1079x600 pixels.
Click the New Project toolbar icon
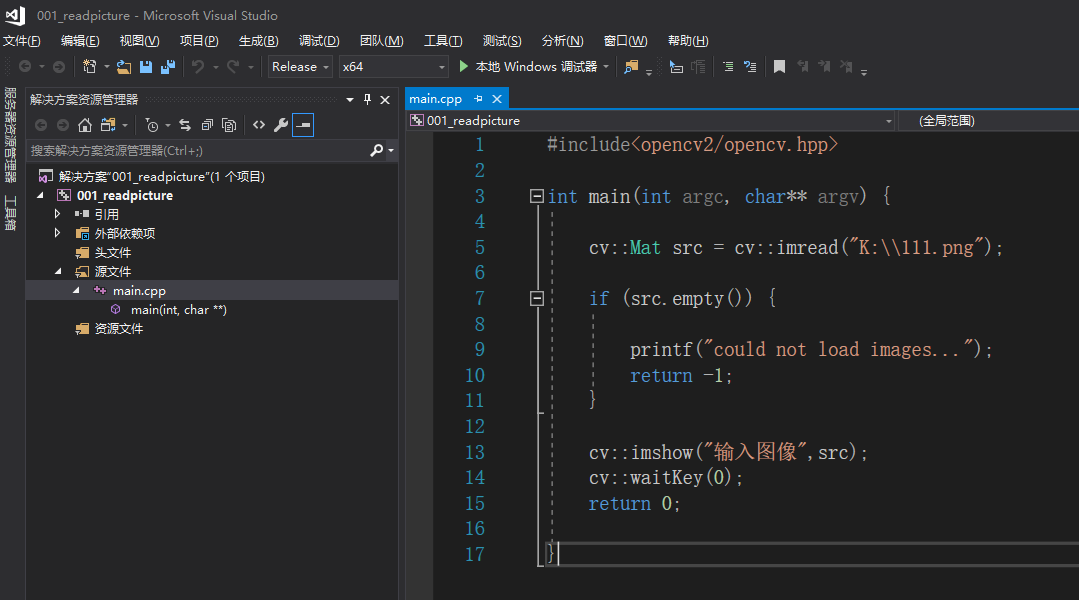pos(89,67)
